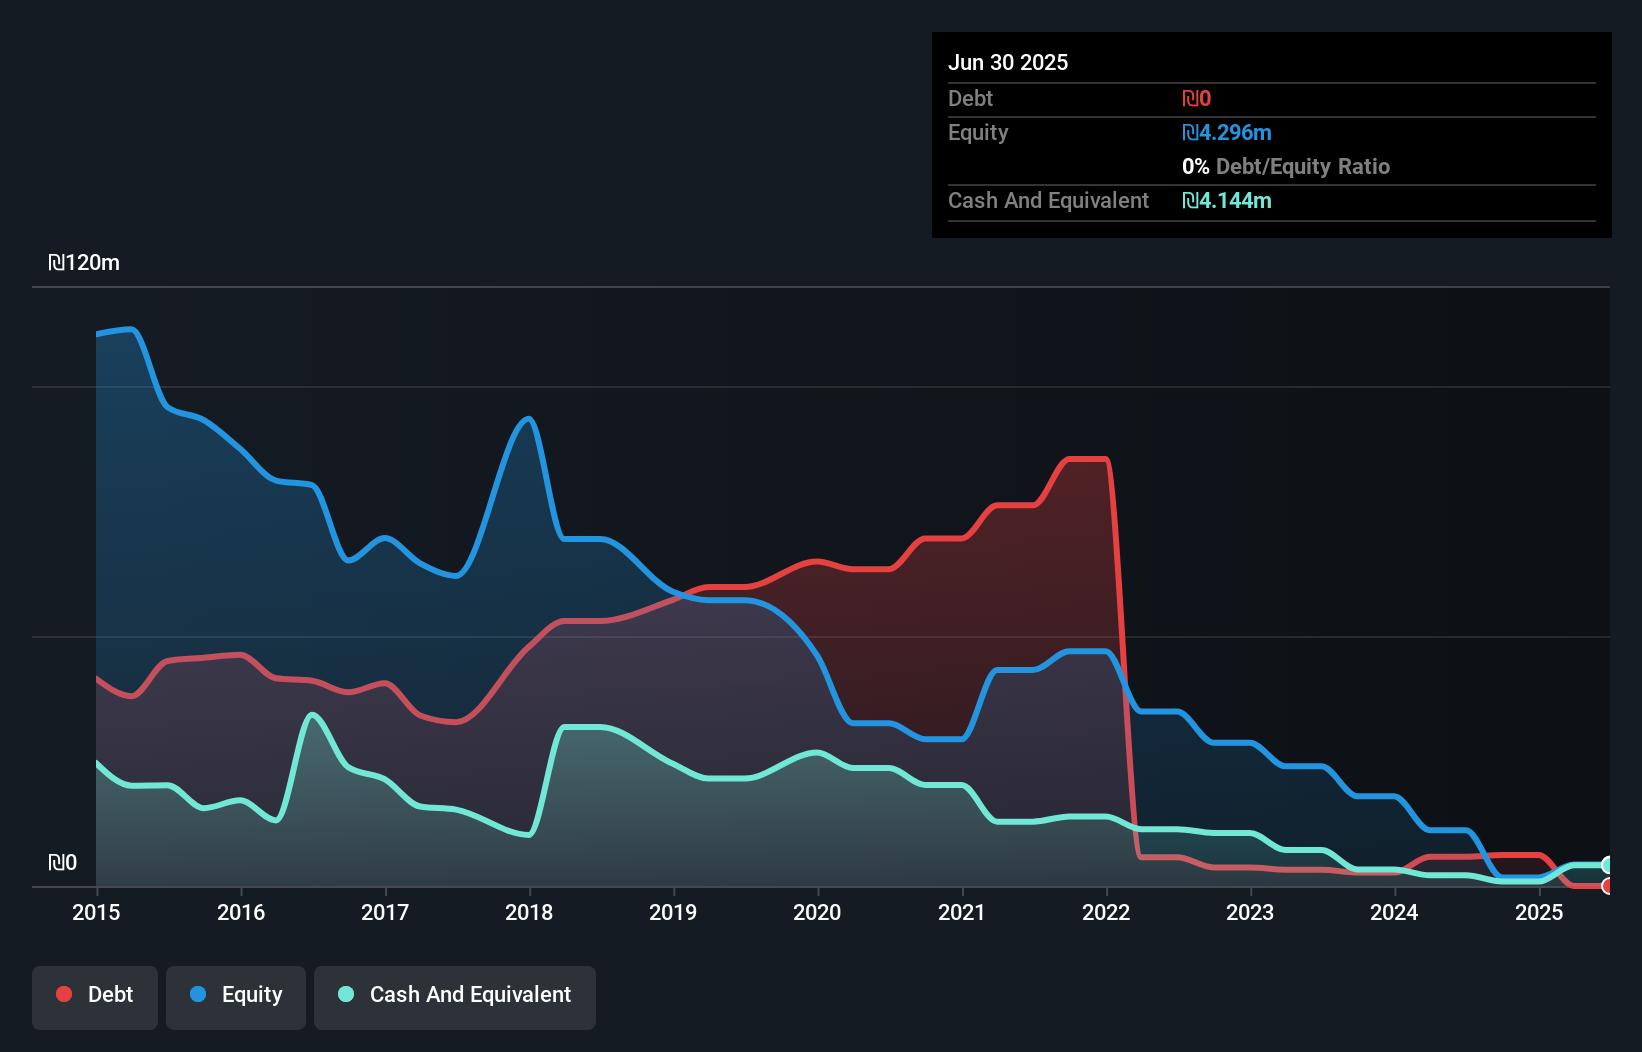Select the 2018 x-axis label
This screenshot has height=1052, width=1642.
pyautogui.click(x=529, y=912)
